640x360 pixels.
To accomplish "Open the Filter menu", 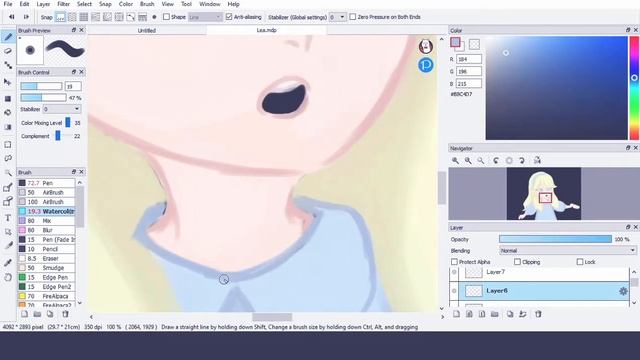I will [63, 4].
